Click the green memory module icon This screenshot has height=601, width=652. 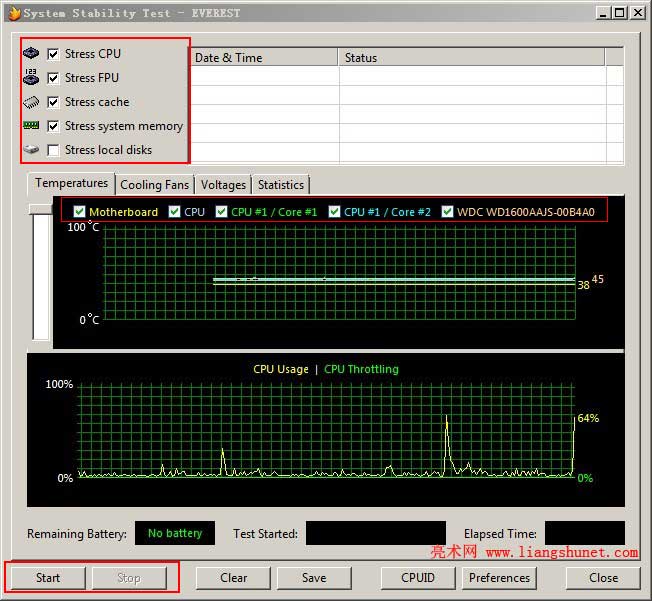point(31,125)
